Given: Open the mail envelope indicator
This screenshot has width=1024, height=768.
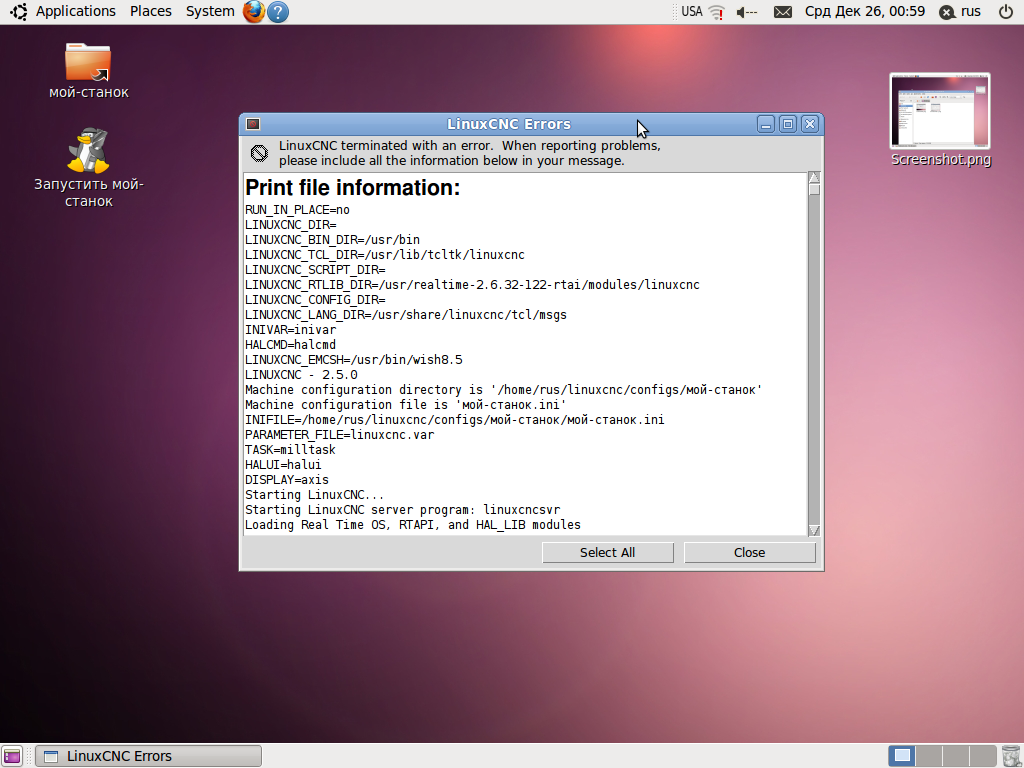Looking at the screenshot, I should 782,12.
